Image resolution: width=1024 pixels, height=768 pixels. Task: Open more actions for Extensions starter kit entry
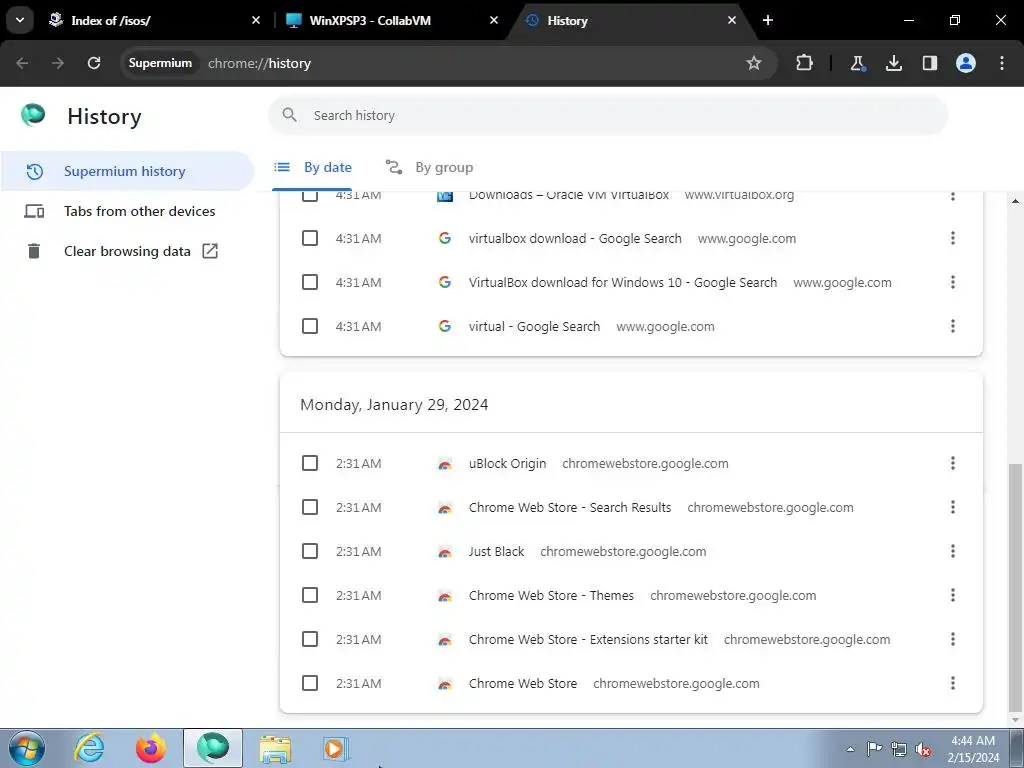pos(953,639)
